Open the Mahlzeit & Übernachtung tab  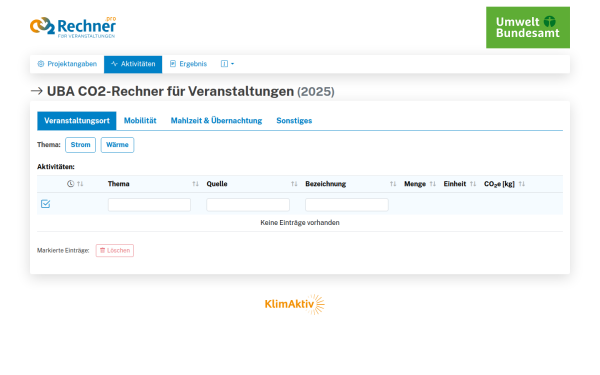[x=216, y=121]
